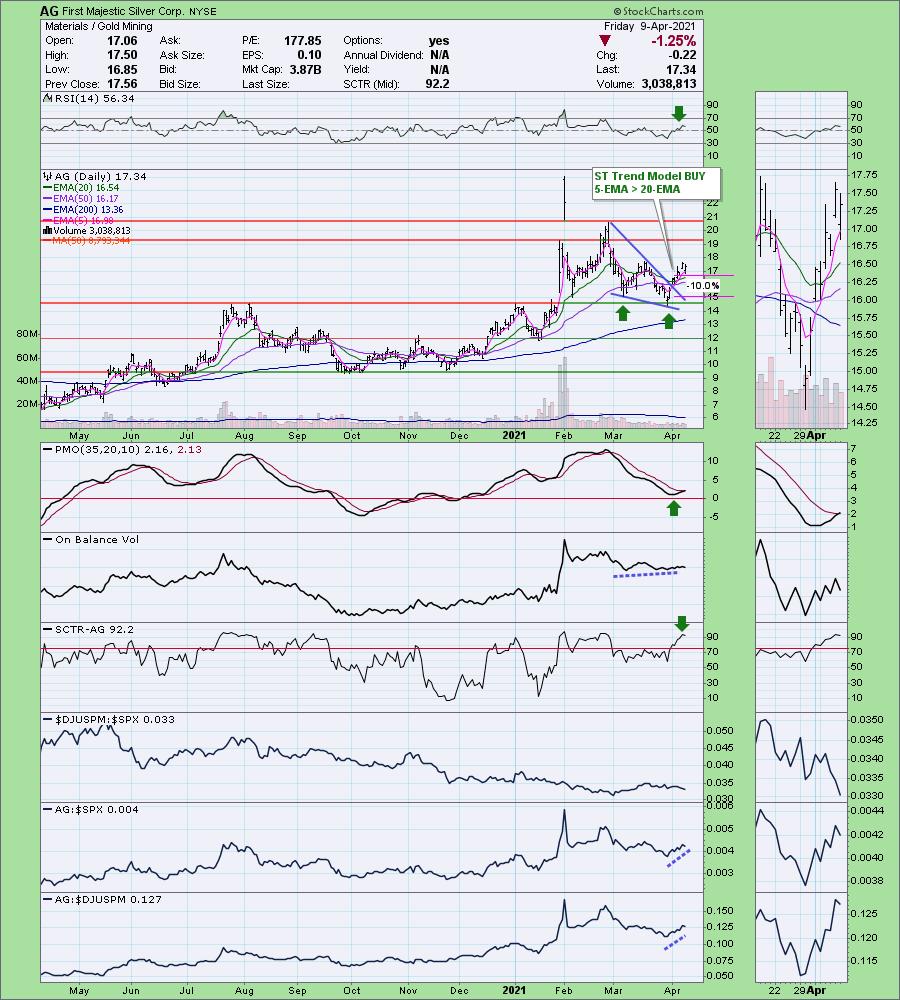900x1000 pixels.
Task: Click the Chg value -0.22
Action: (684, 55)
